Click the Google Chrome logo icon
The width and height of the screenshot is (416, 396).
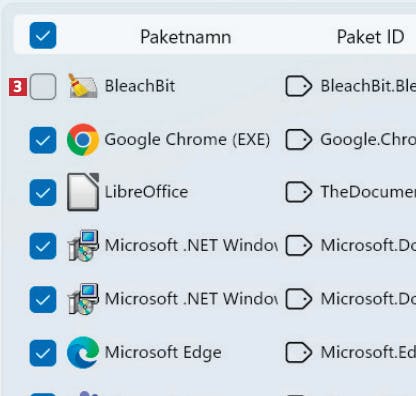(x=83, y=140)
